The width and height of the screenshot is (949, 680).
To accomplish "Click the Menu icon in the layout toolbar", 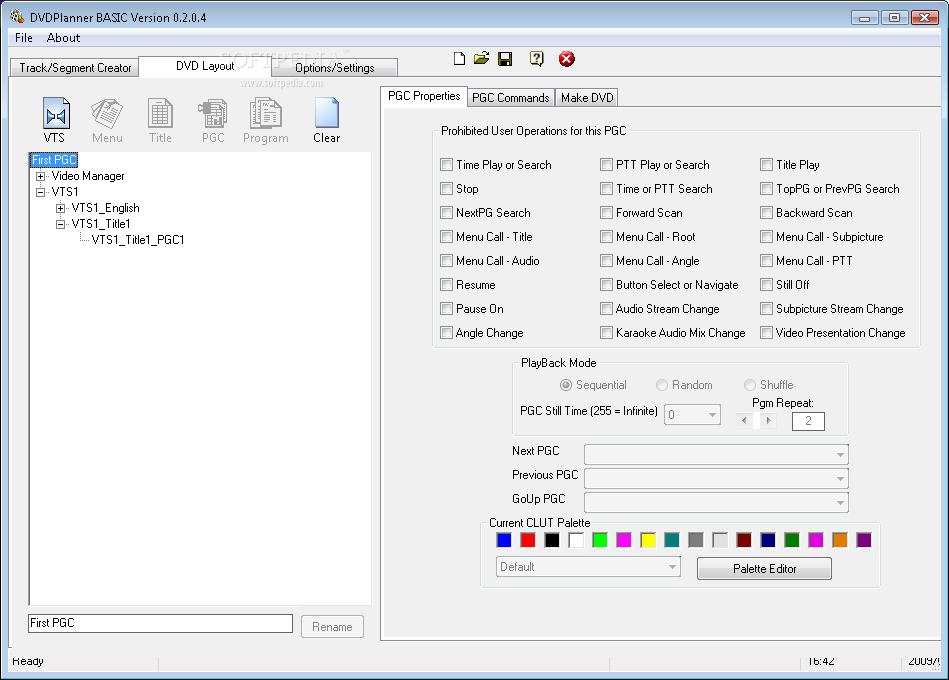I will (x=107, y=120).
